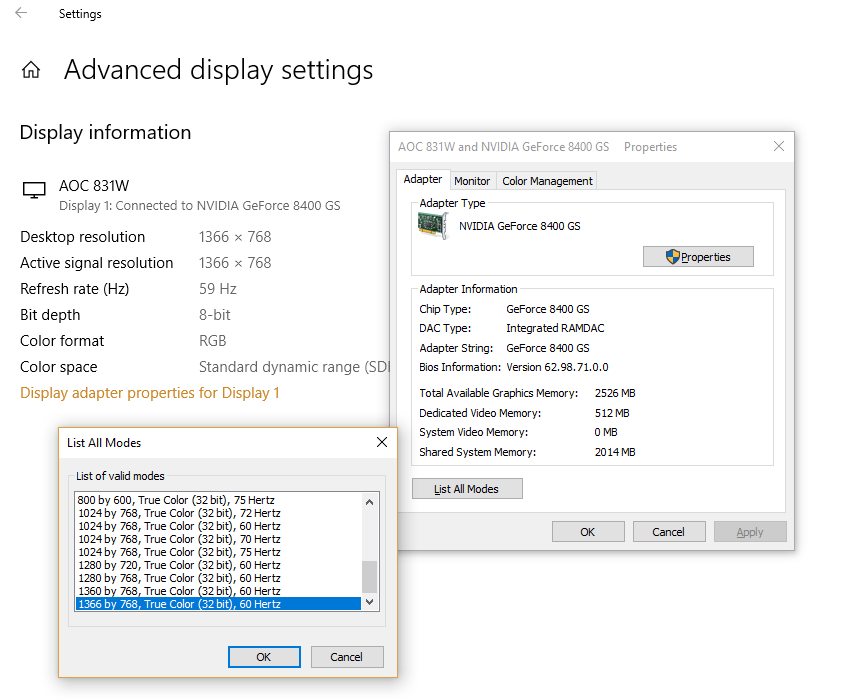The height and width of the screenshot is (699, 845).
Task: Open Settings home via house icon
Action: (x=31, y=70)
